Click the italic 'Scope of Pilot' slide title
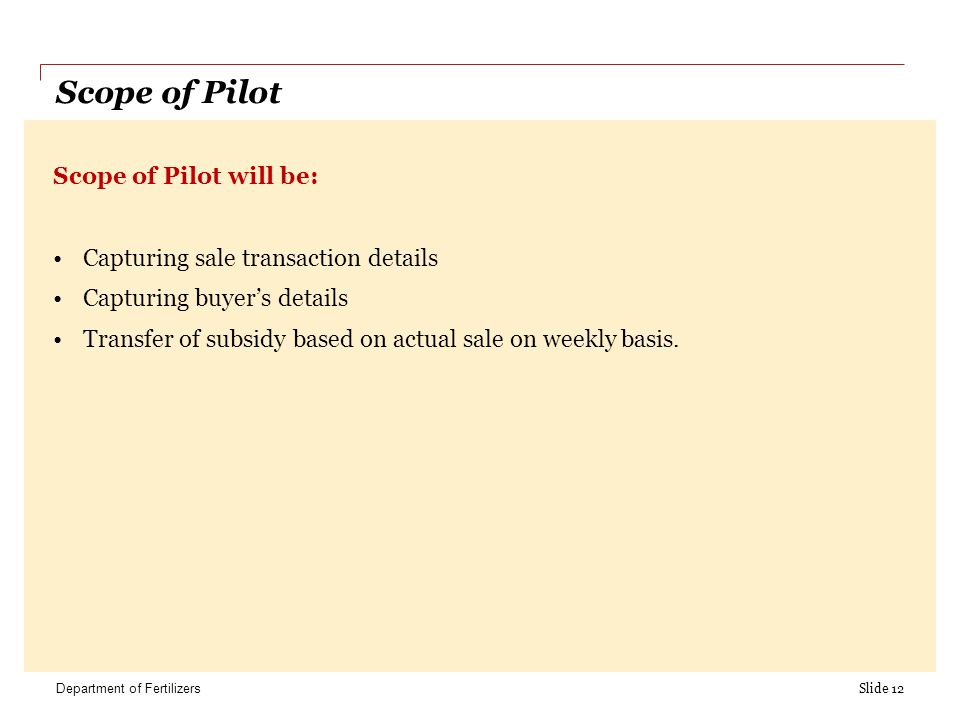This screenshot has height=720, width=960. point(168,94)
